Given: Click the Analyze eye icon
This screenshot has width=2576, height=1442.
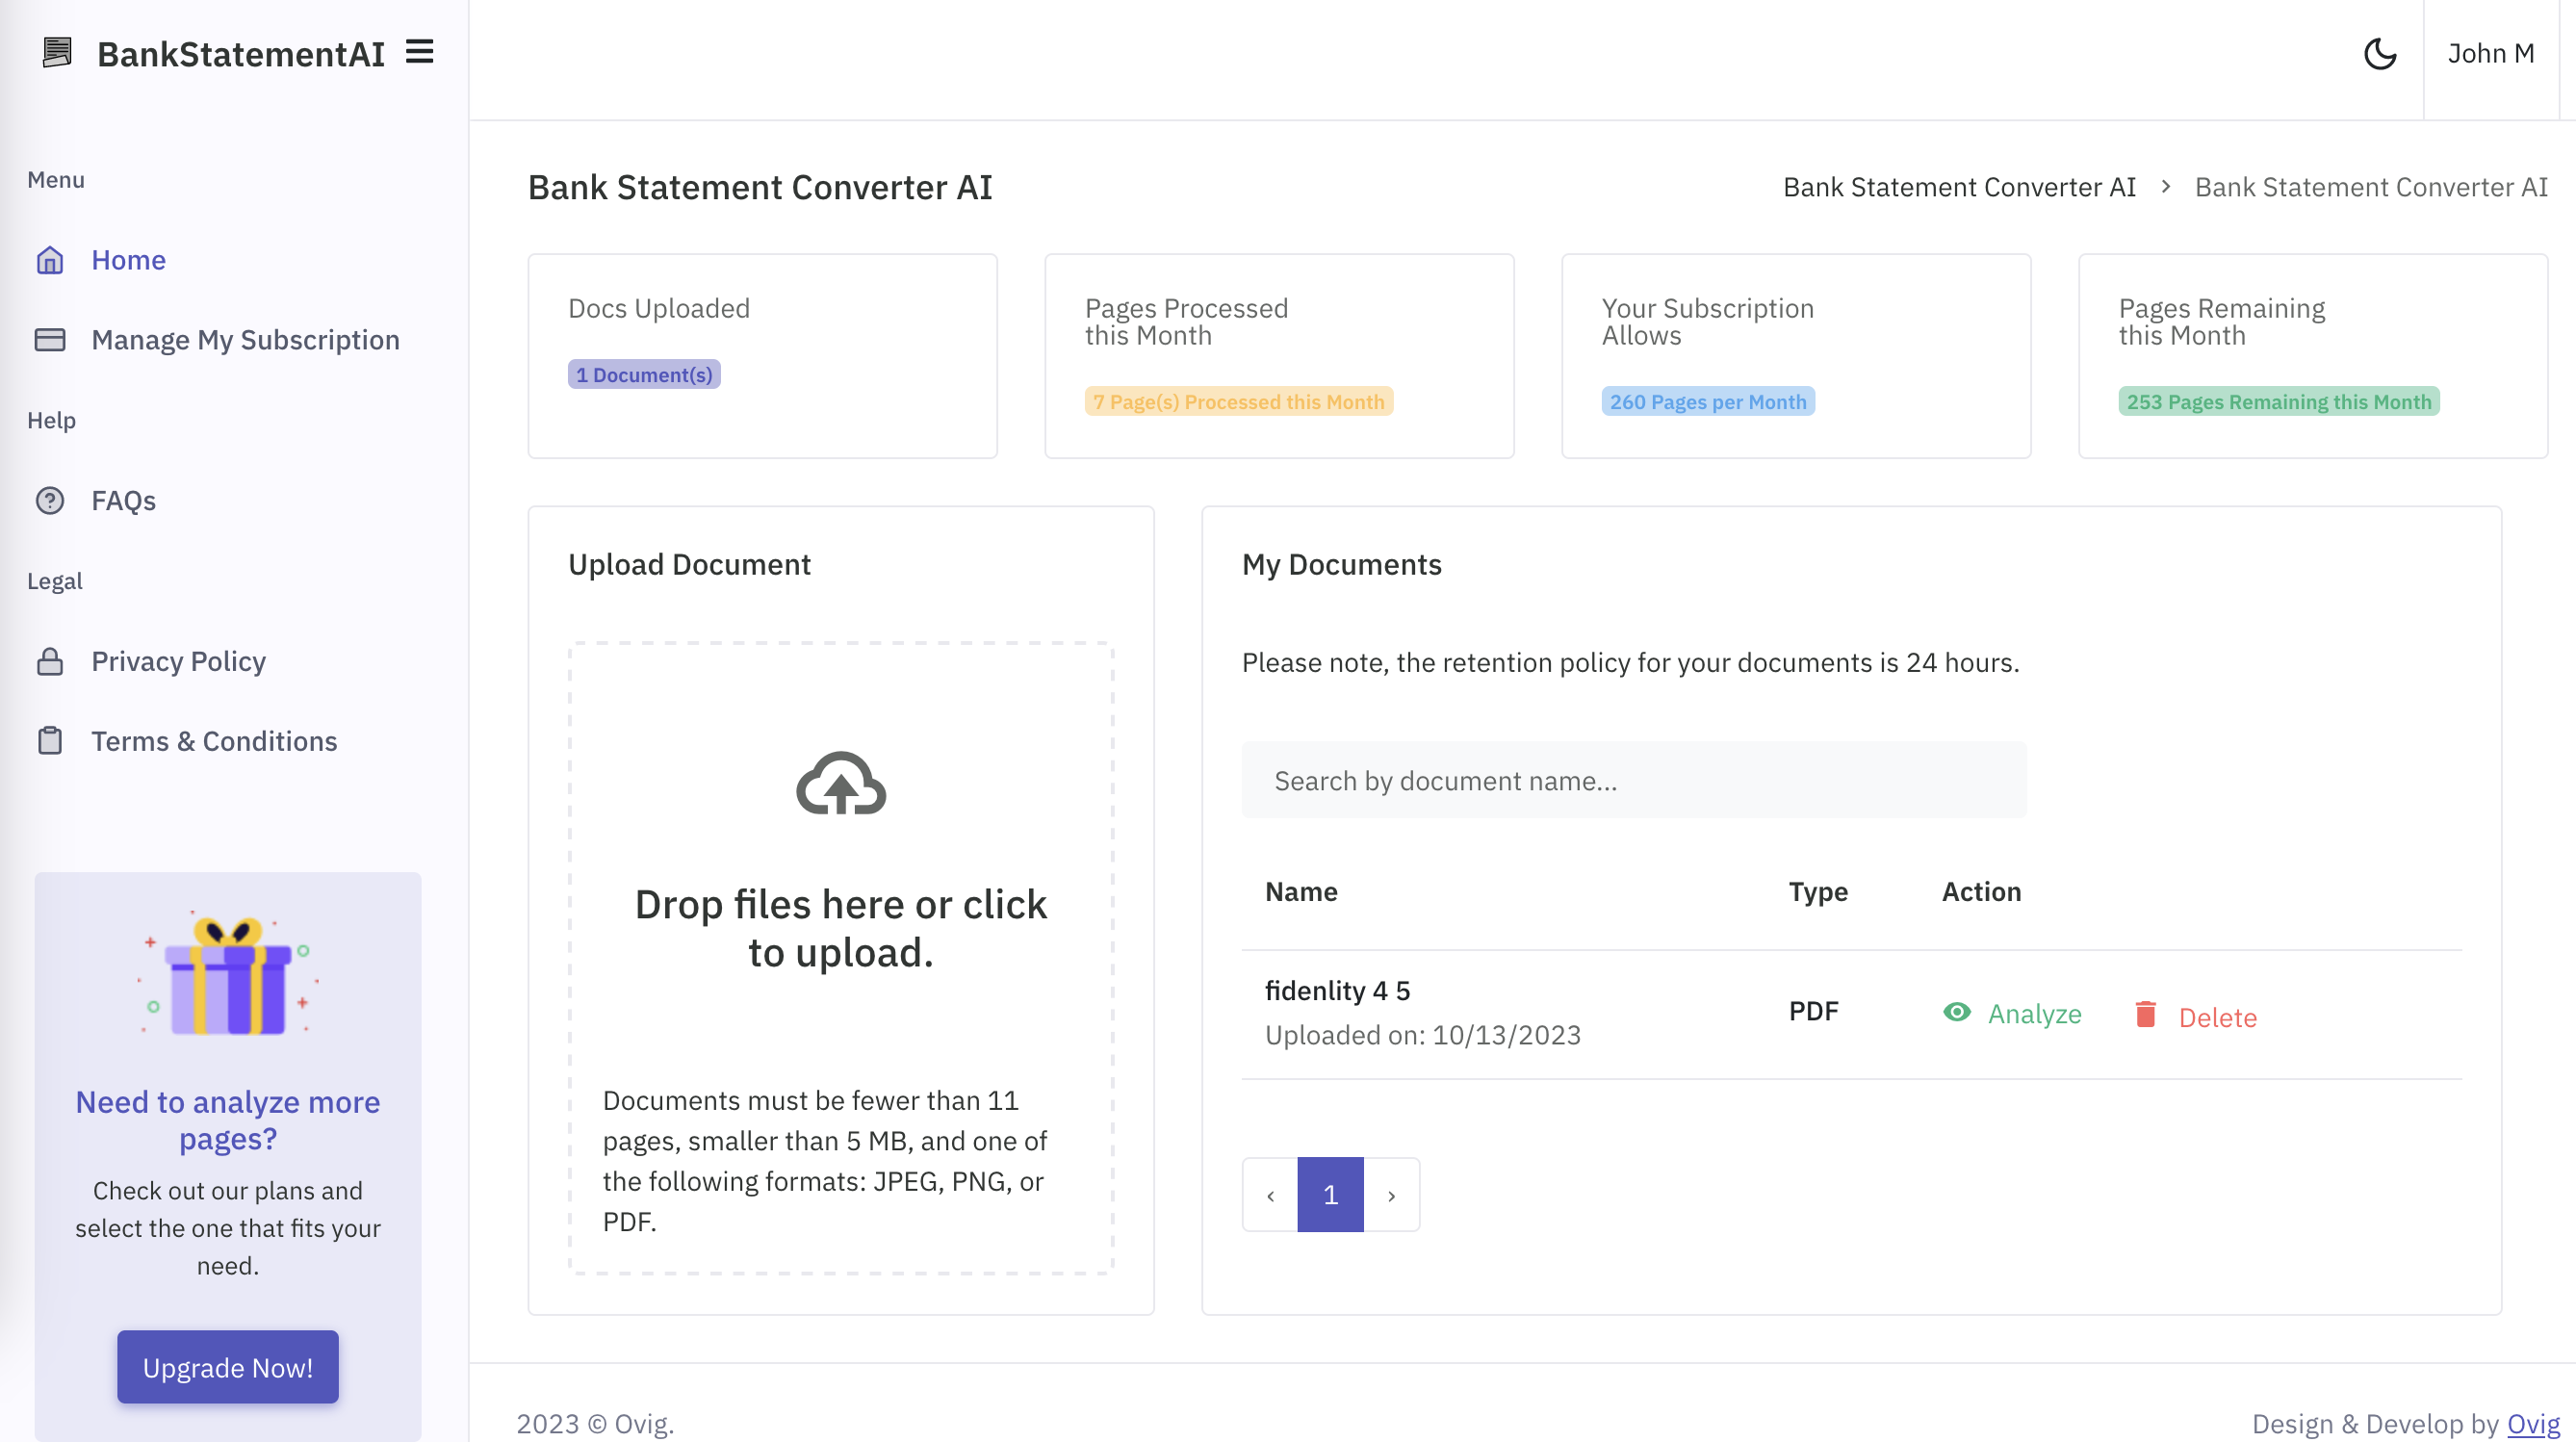Looking at the screenshot, I should point(1957,1012).
